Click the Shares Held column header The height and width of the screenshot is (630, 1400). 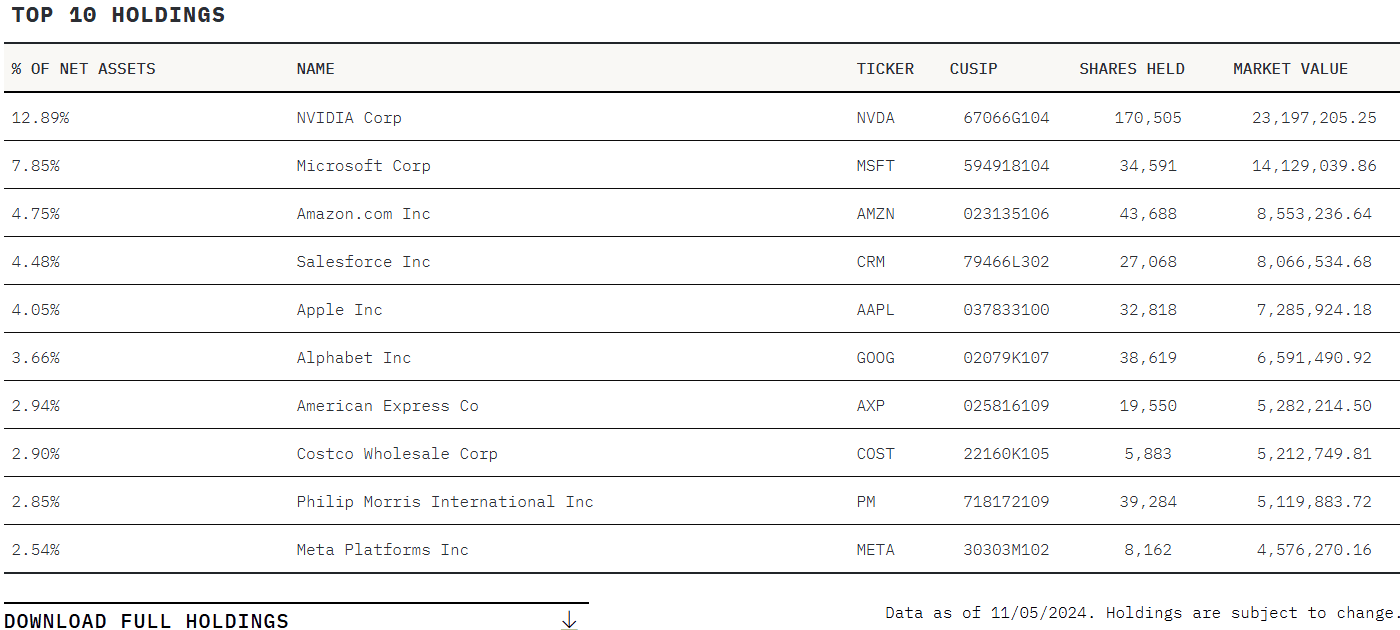click(1131, 69)
